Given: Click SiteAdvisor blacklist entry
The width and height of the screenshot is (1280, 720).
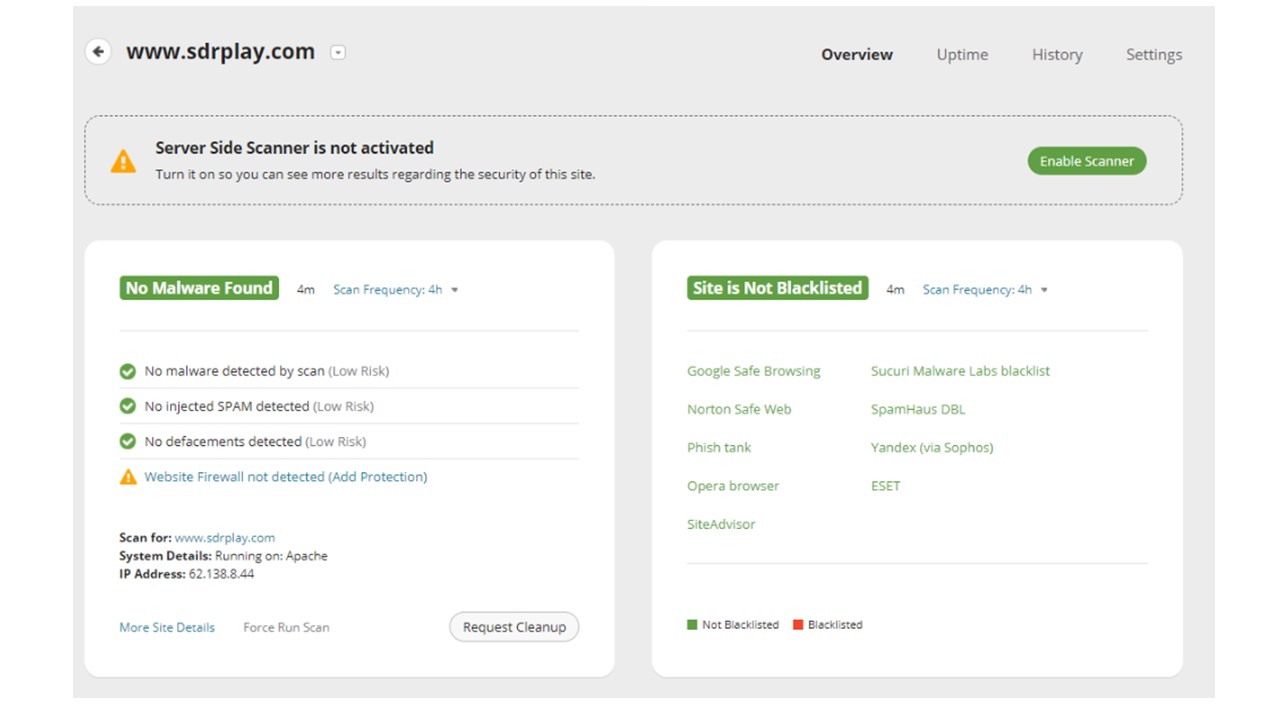Looking at the screenshot, I should click(721, 524).
